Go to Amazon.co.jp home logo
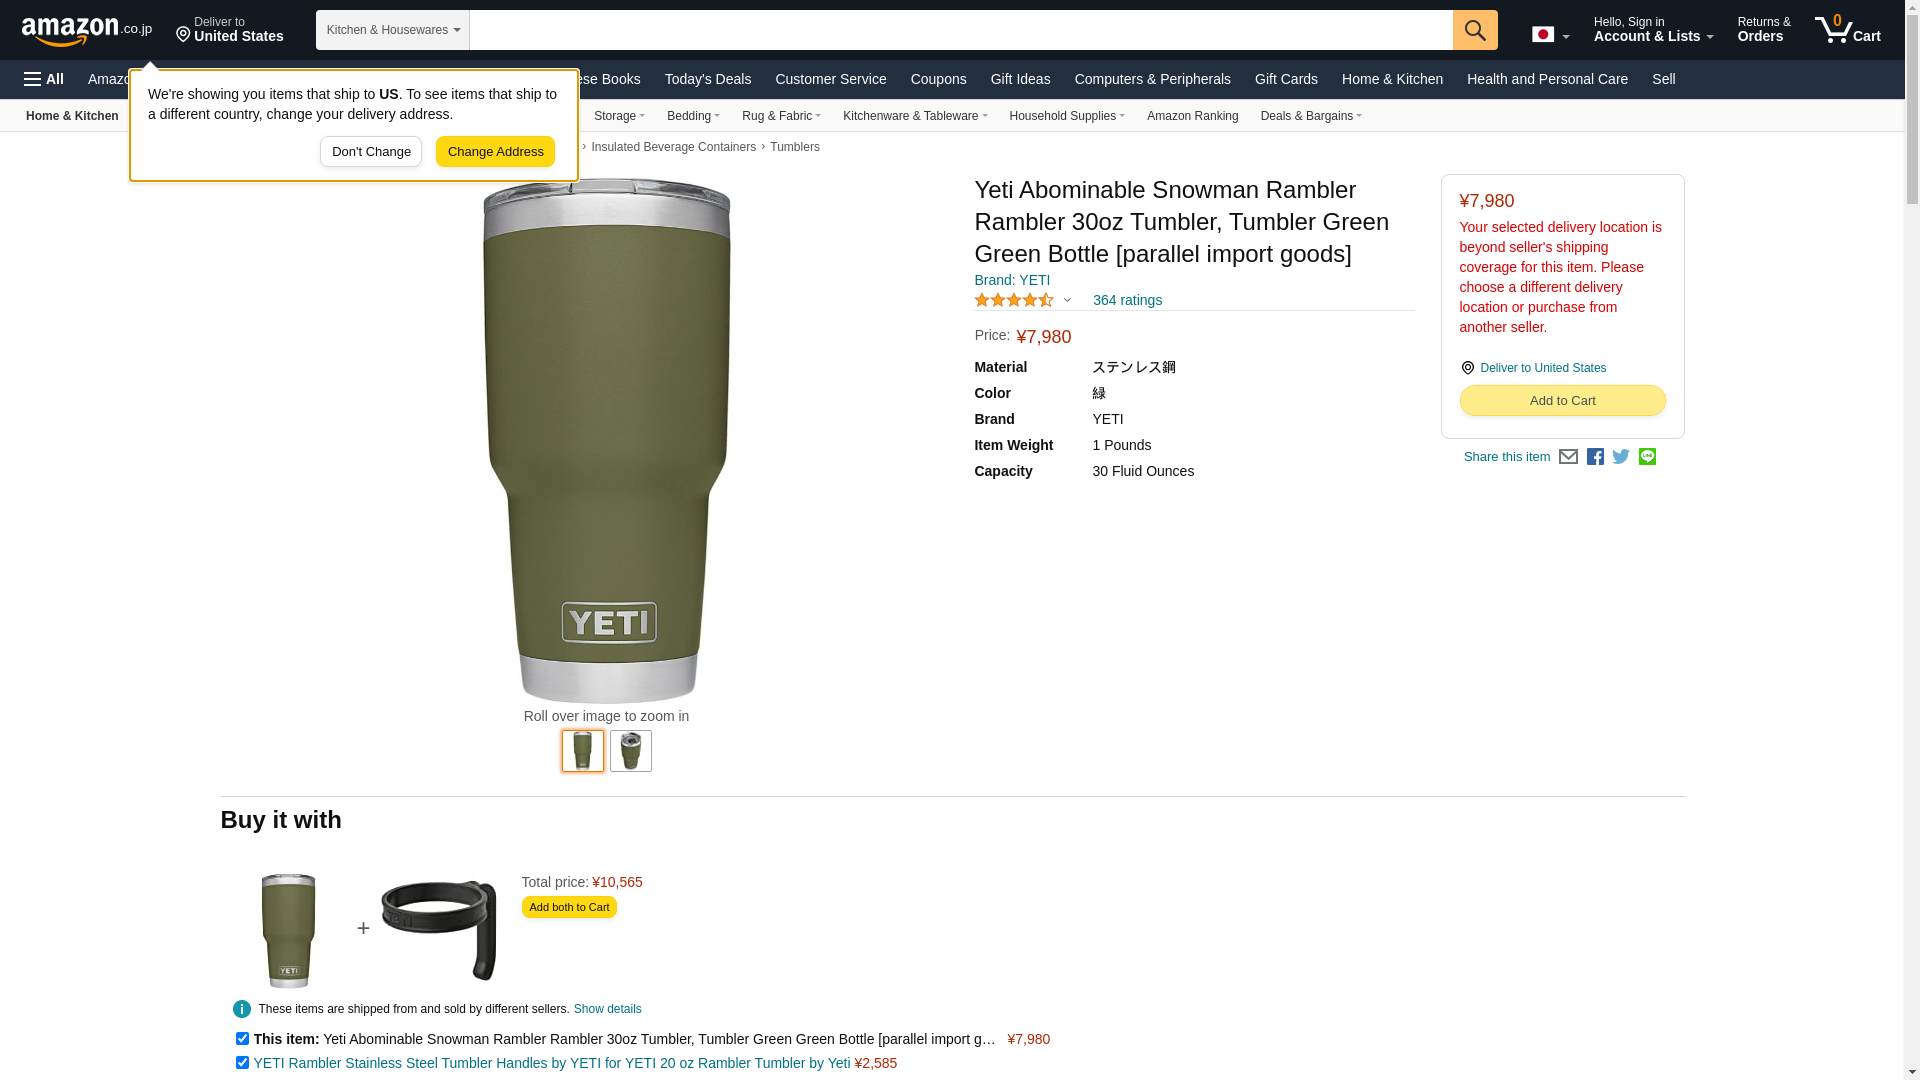Image resolution: width=1920 pixels, height=1080 pixels. [87, 30]
